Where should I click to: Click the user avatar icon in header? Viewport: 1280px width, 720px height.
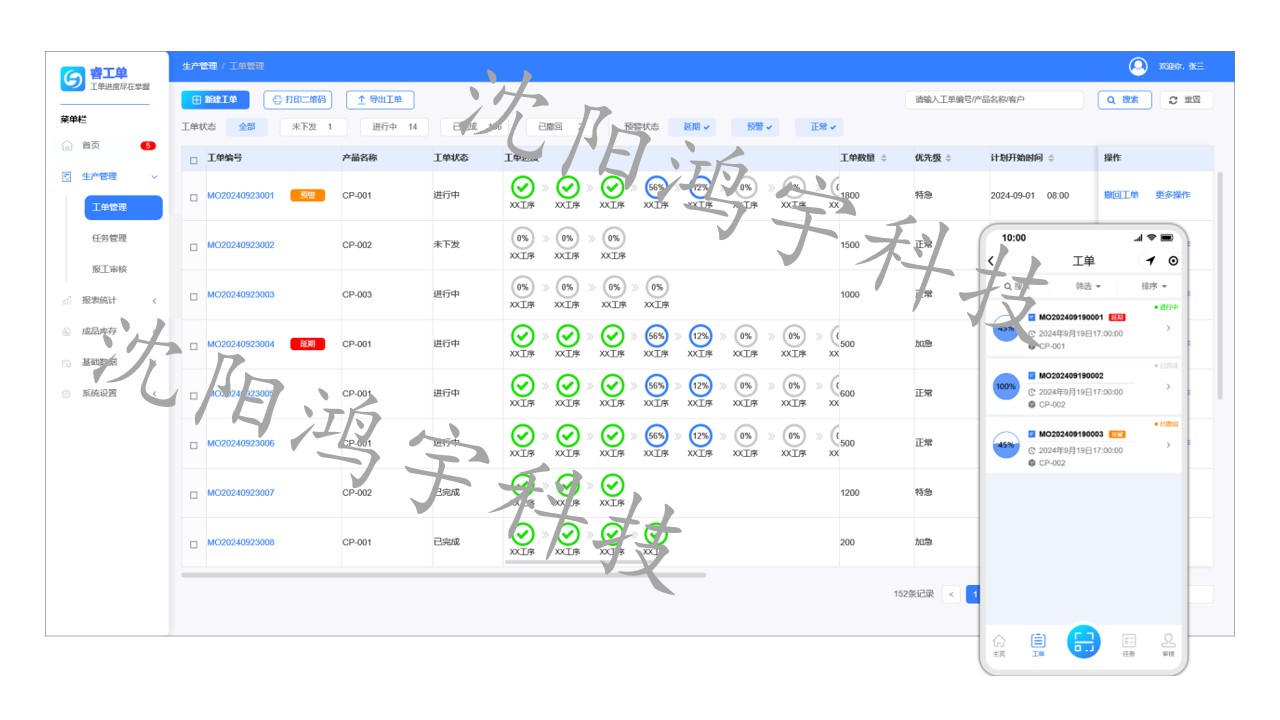click(x=1138, y=66)
